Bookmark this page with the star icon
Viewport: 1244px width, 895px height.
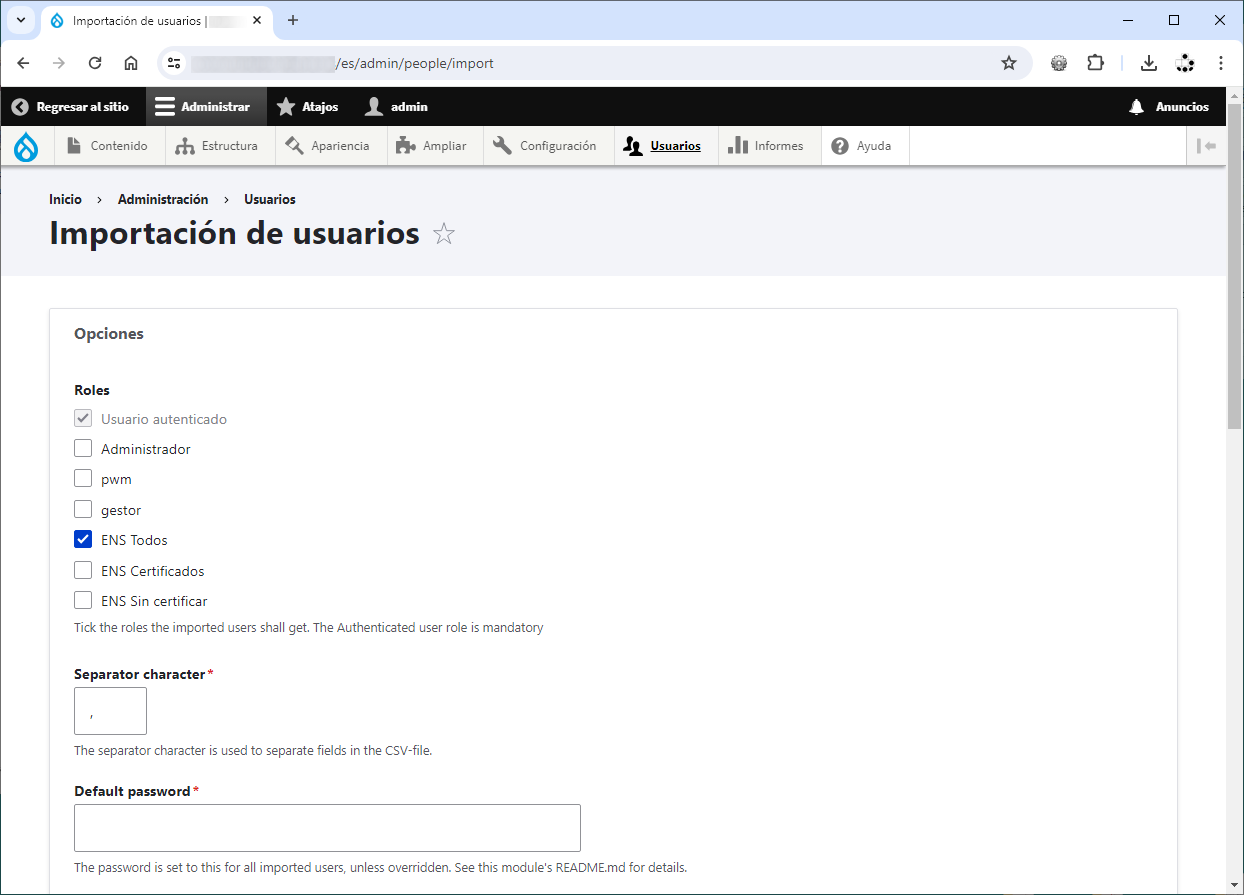pyautogui.click(x=1009, y=63)
